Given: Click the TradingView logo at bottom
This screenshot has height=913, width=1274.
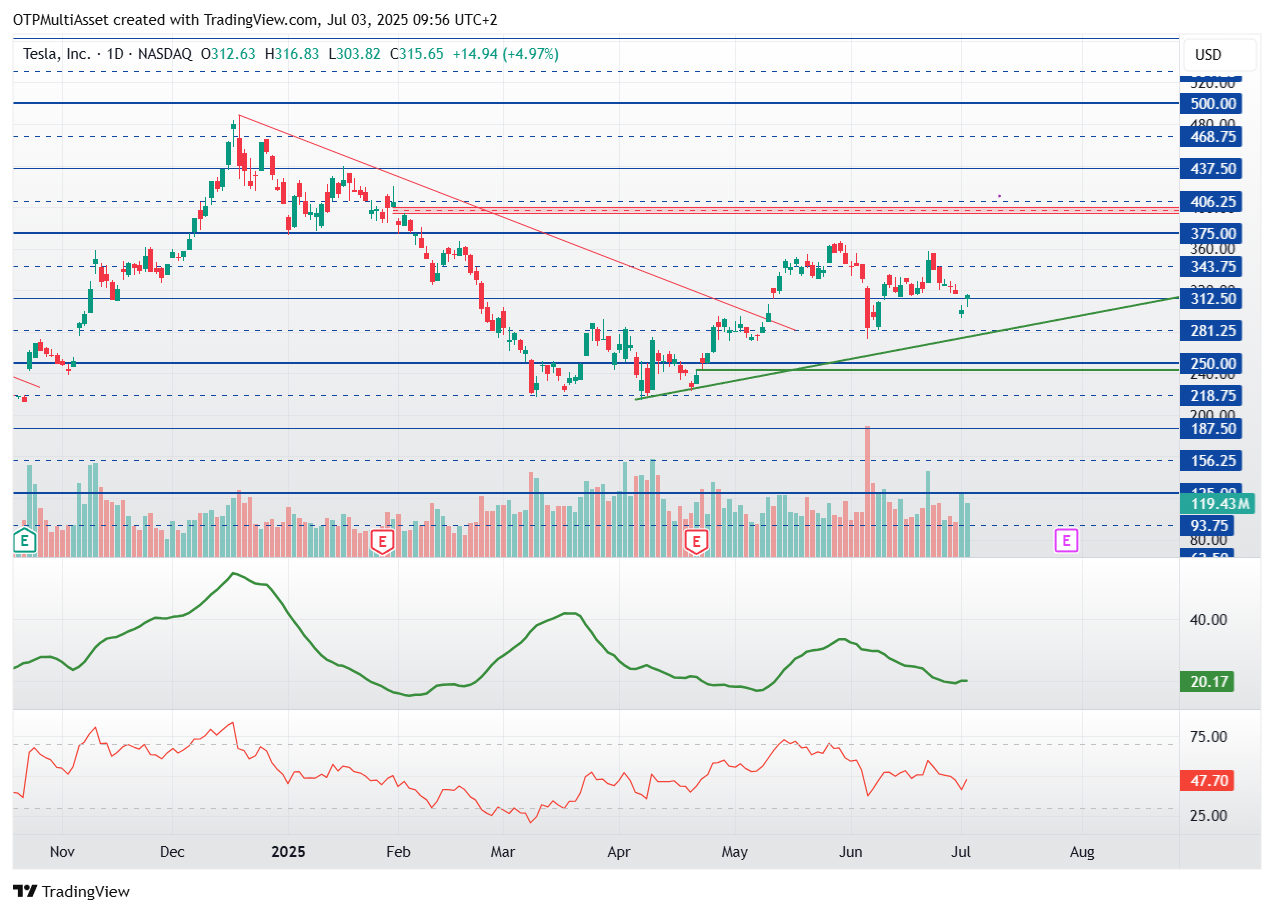Looking at the screenshot, I should [71, 891].
